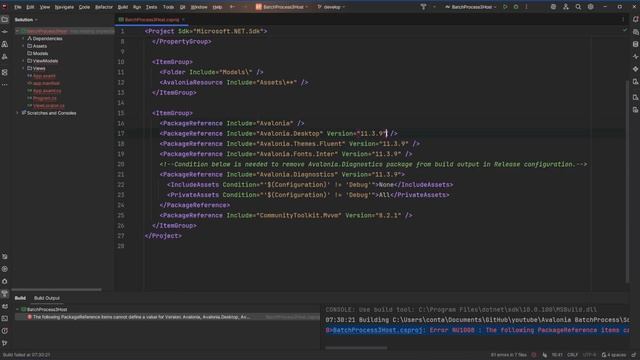The width and height of the screenshot is (640, 360).
Task: Open more run actions menu
Action: 527,7
